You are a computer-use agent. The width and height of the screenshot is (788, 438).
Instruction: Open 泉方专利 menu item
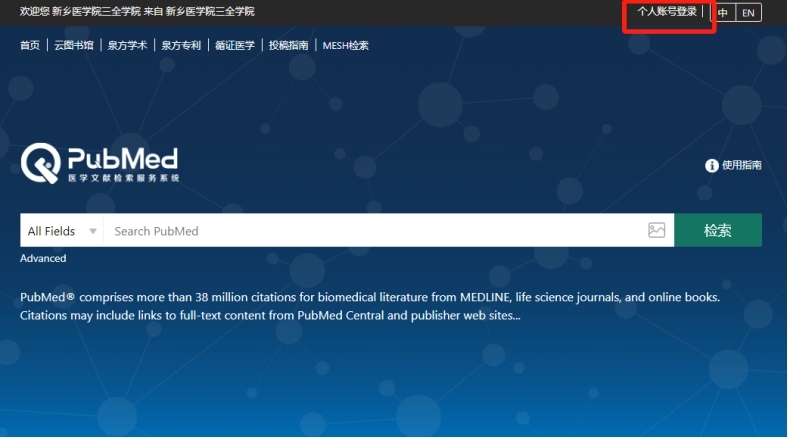[181, 45]
